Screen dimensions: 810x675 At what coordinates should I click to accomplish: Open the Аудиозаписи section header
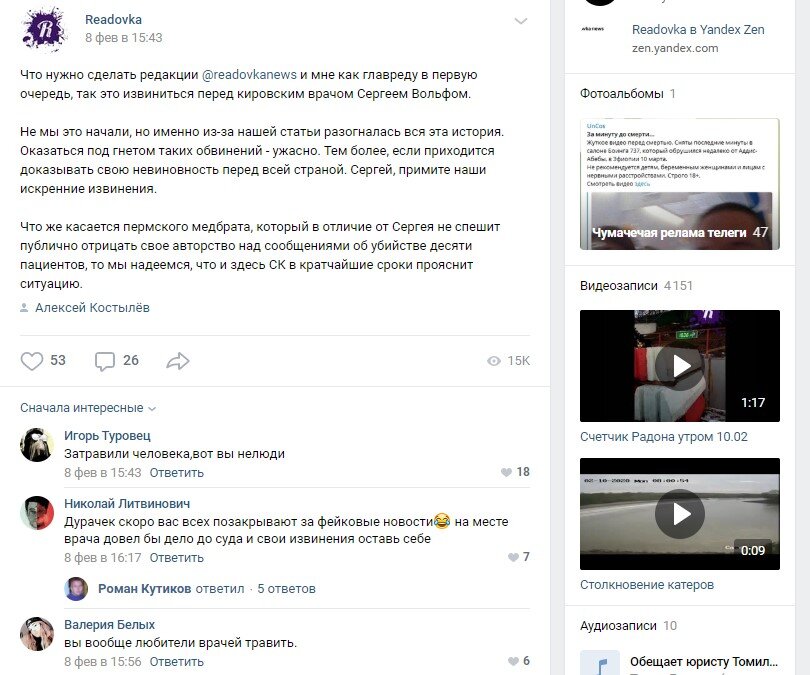(618, 626)
